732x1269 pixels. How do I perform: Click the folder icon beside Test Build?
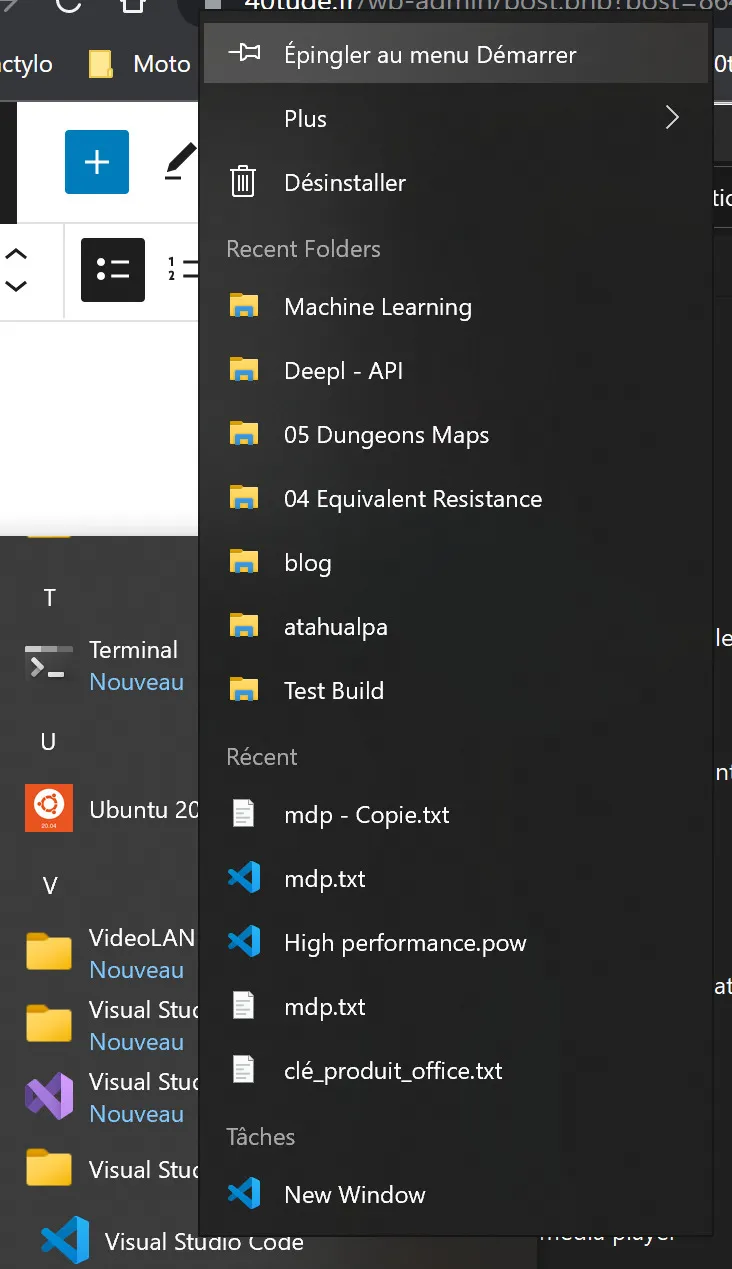pos(244,690)
